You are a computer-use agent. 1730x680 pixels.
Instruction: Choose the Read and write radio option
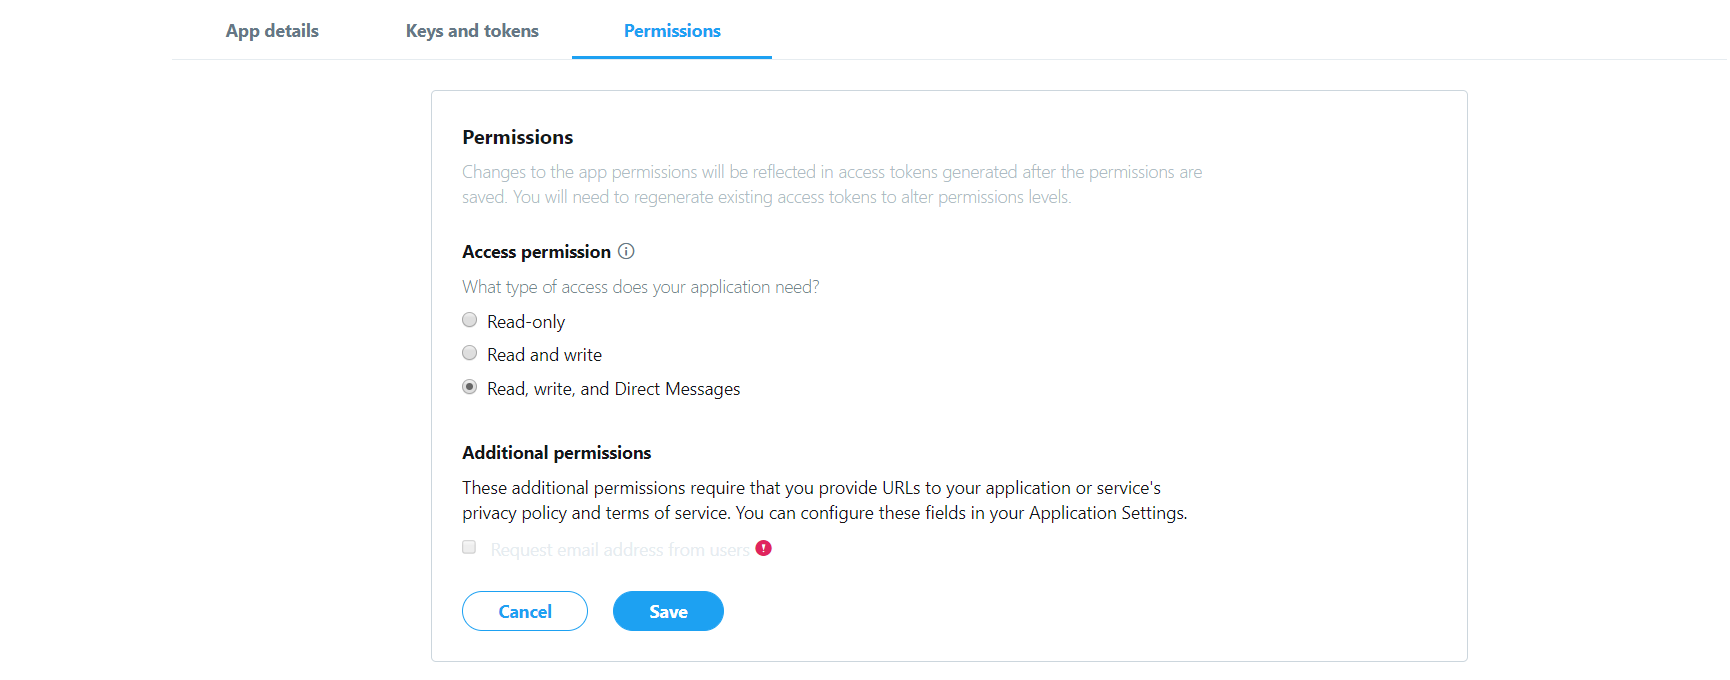[x=469, y=353]
